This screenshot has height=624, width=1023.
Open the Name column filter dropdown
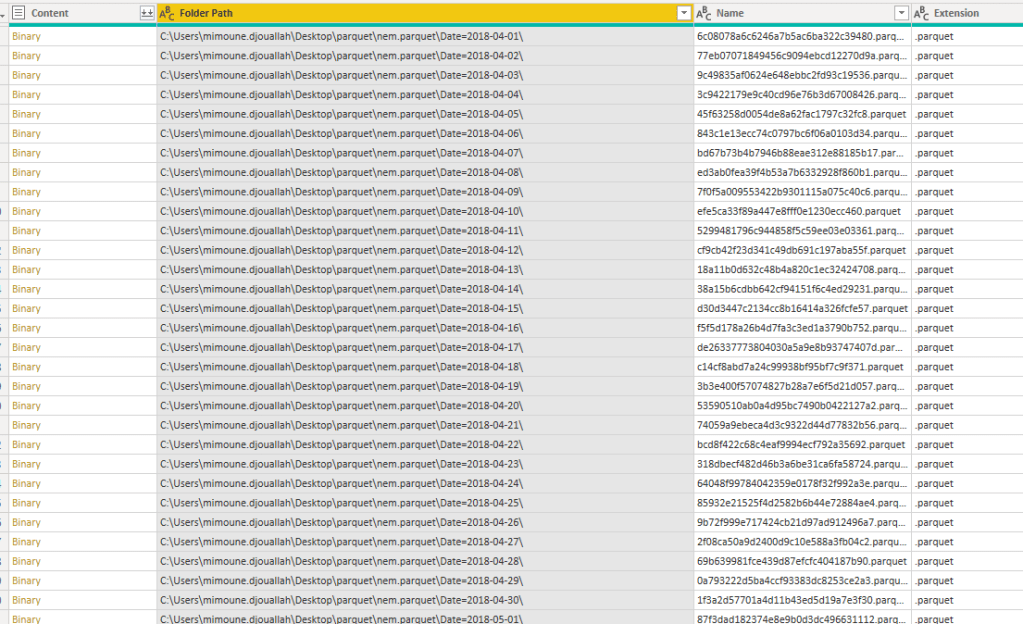coord(902,13)
